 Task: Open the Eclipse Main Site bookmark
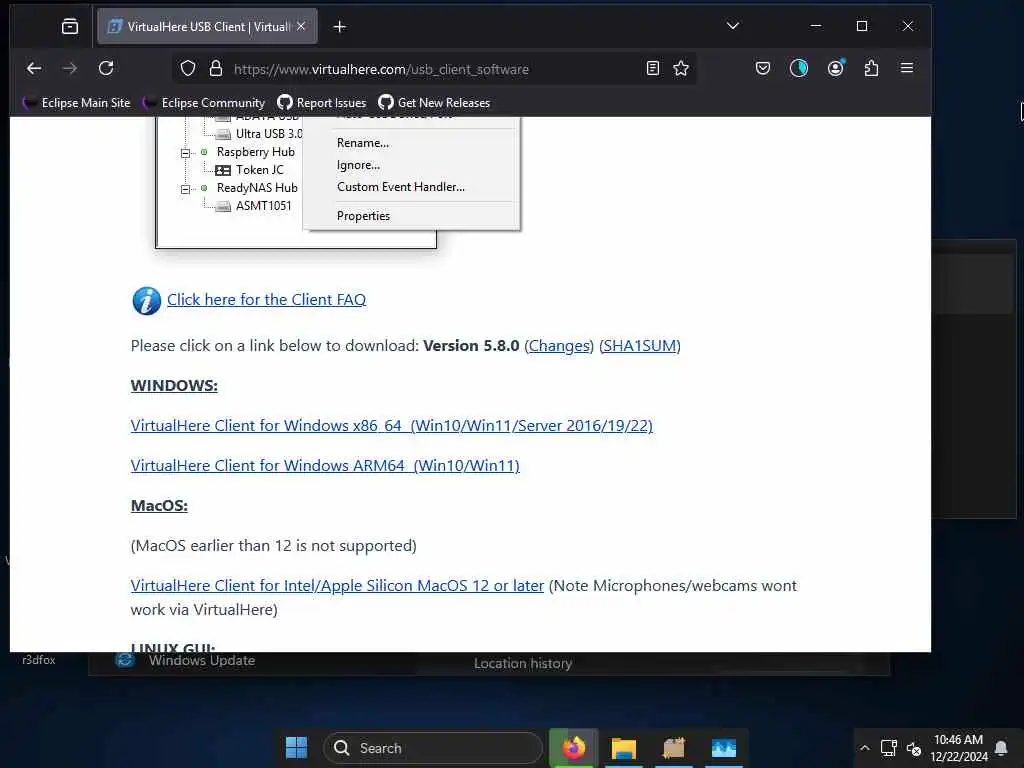[x=76, y=103]
